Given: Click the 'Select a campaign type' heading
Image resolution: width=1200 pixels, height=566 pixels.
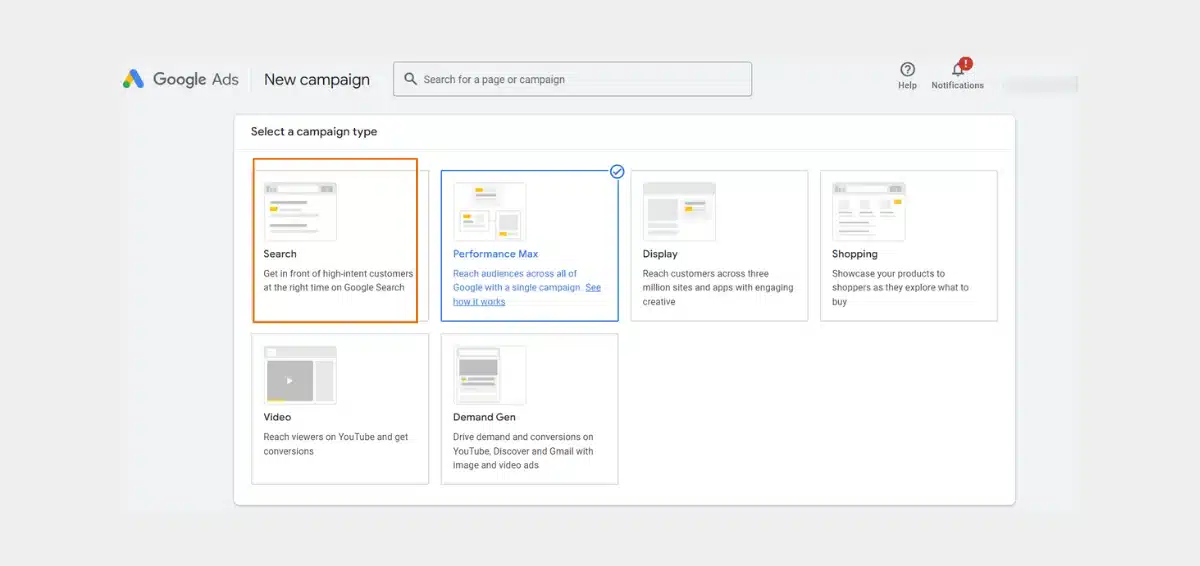Looking at the screenshot, I should 314,131.
